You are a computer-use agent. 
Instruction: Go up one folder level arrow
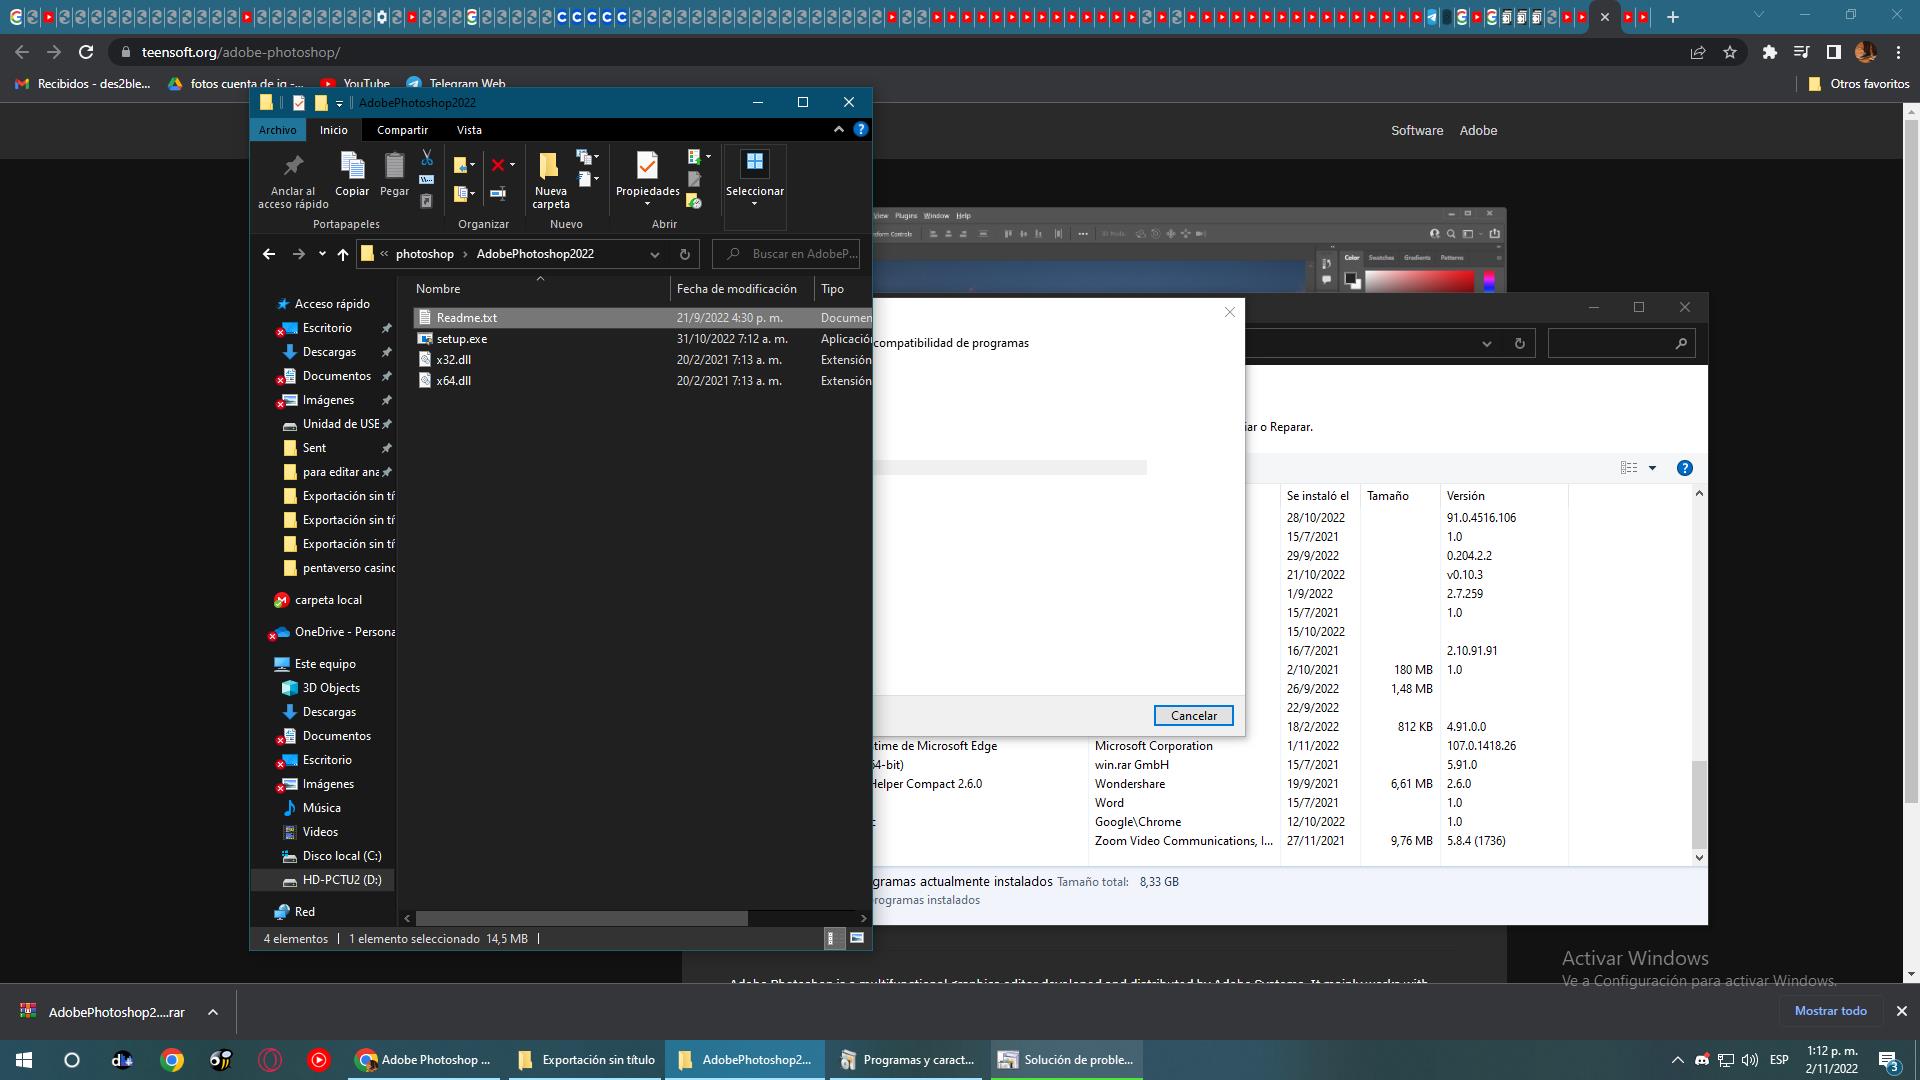coord(343,254)
